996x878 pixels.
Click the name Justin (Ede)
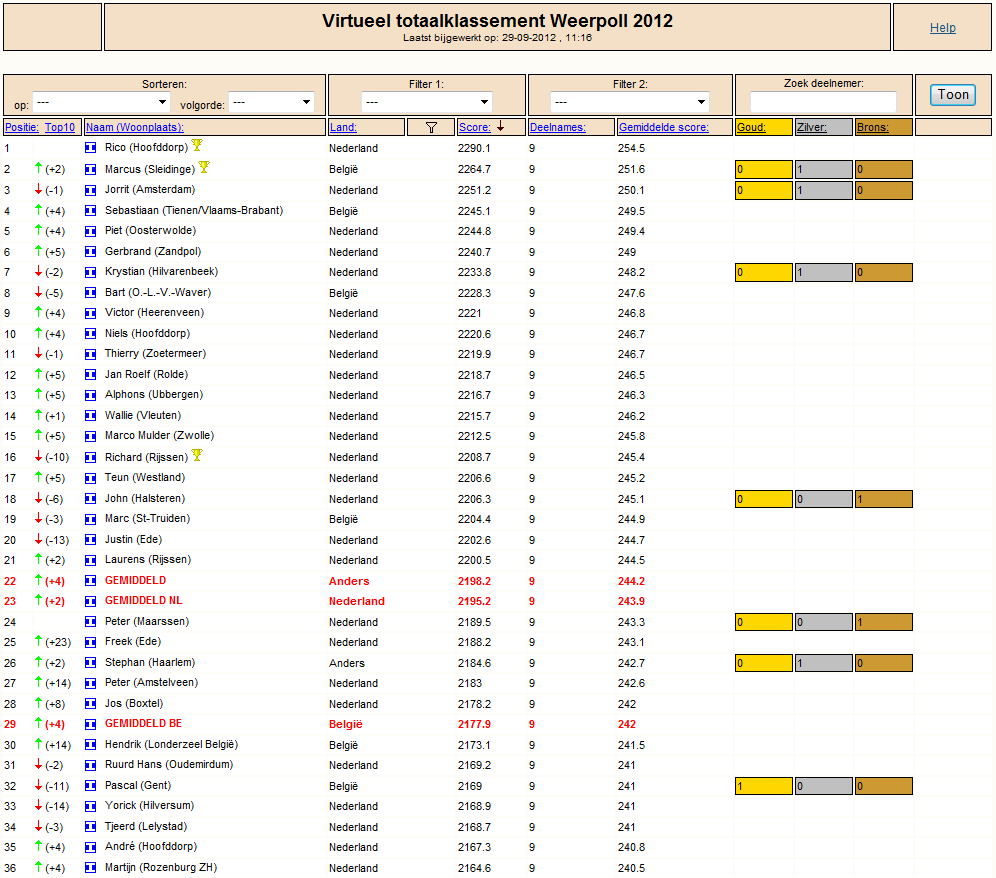tap(133, 539)
